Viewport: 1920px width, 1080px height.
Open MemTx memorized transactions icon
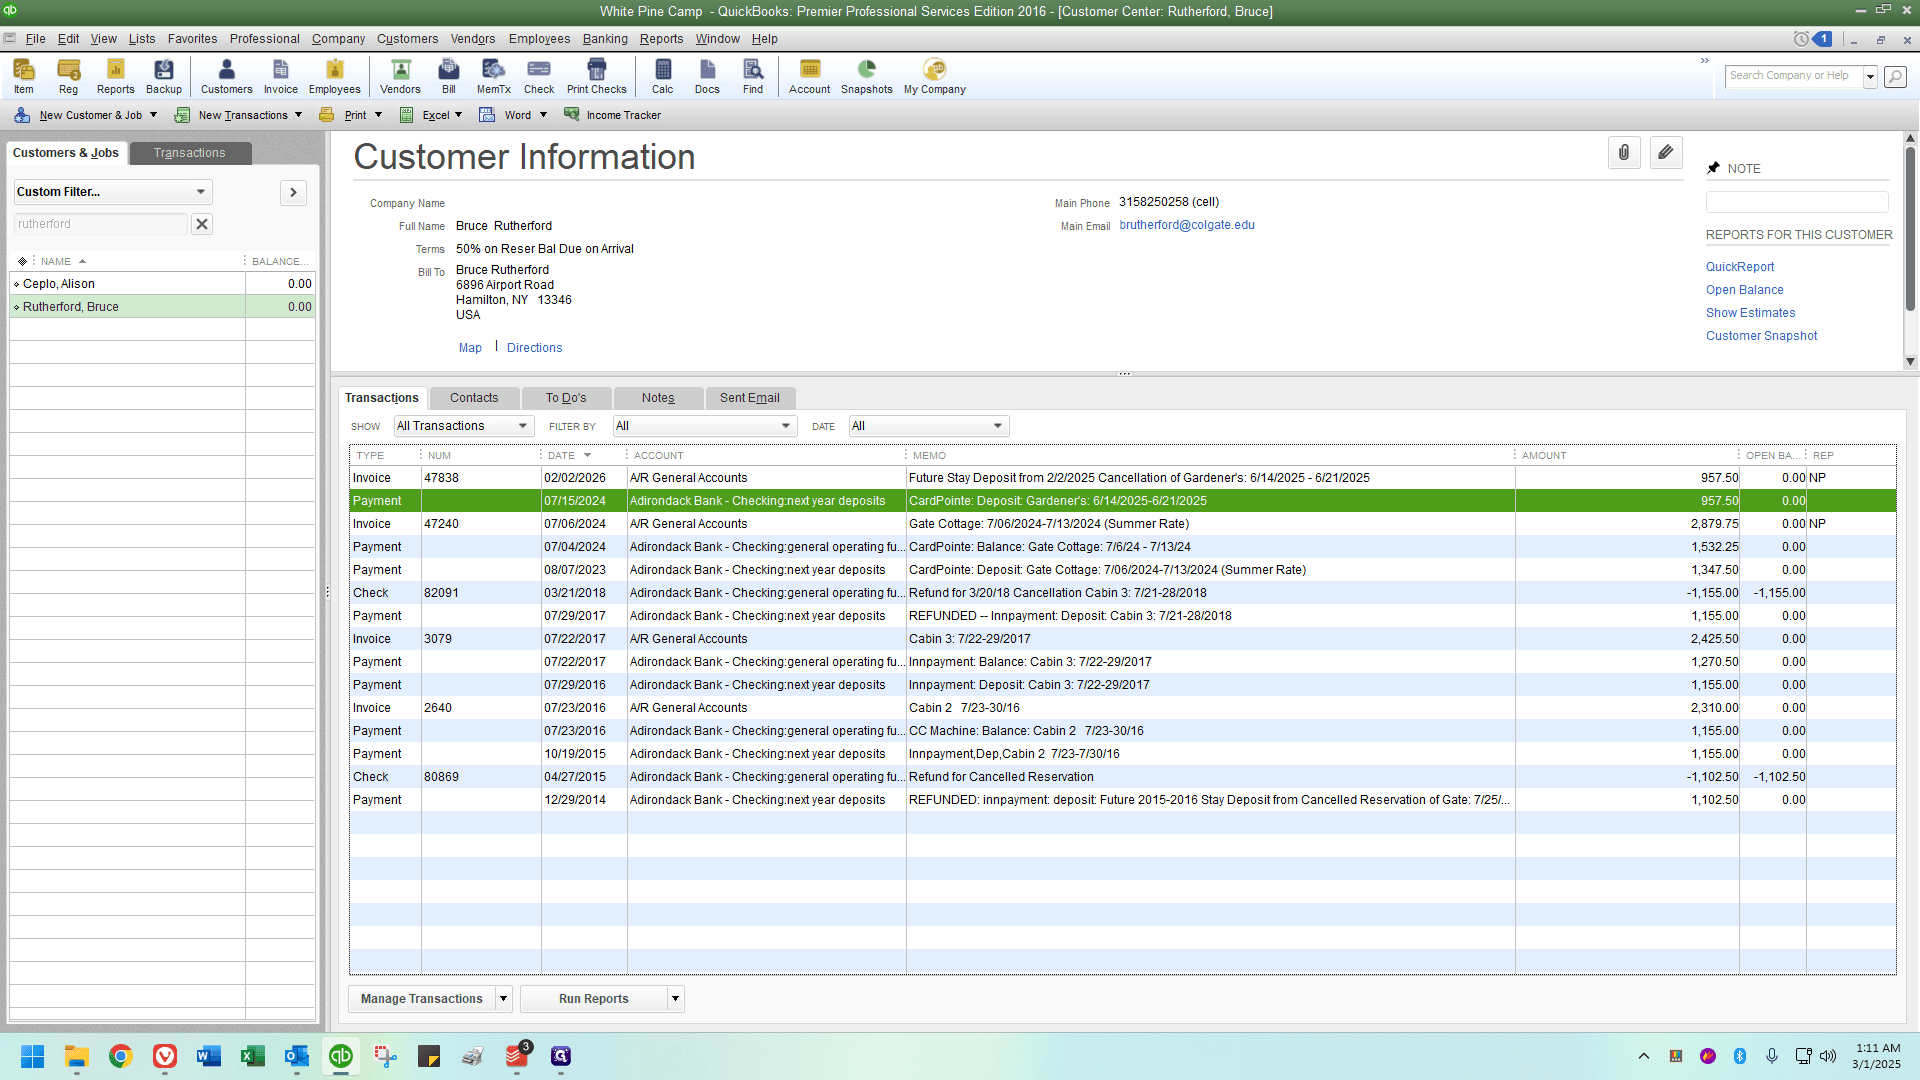pyautogui.click(x=494, y=77)
